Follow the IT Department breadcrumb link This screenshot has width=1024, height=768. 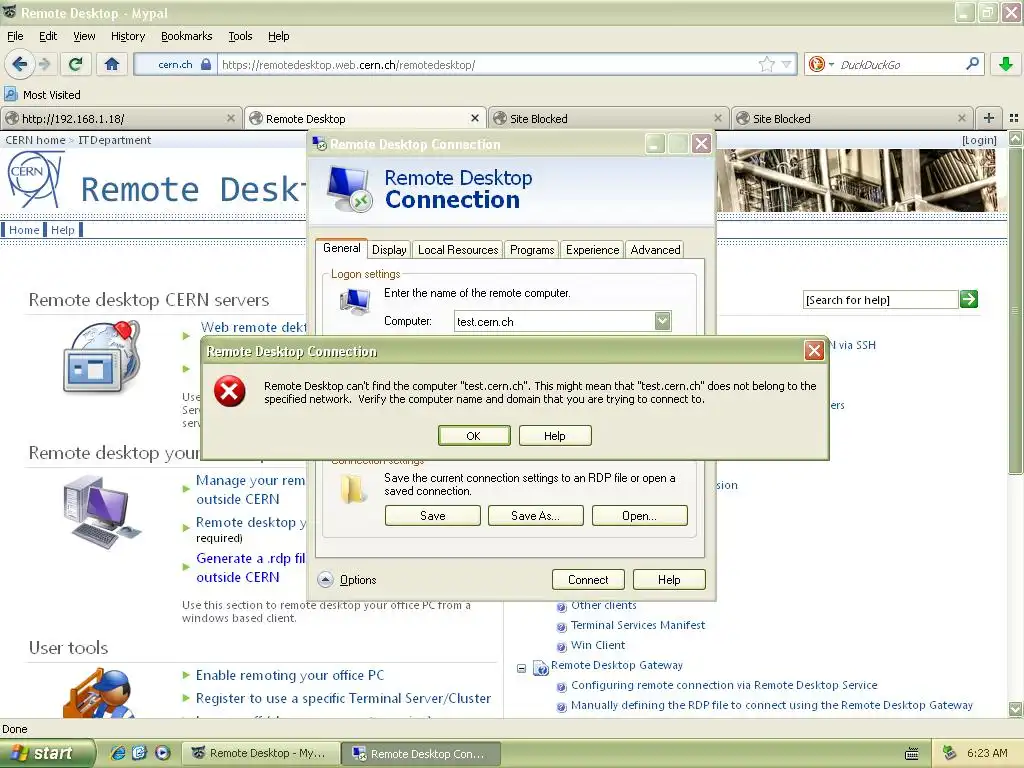coord(114,140)
